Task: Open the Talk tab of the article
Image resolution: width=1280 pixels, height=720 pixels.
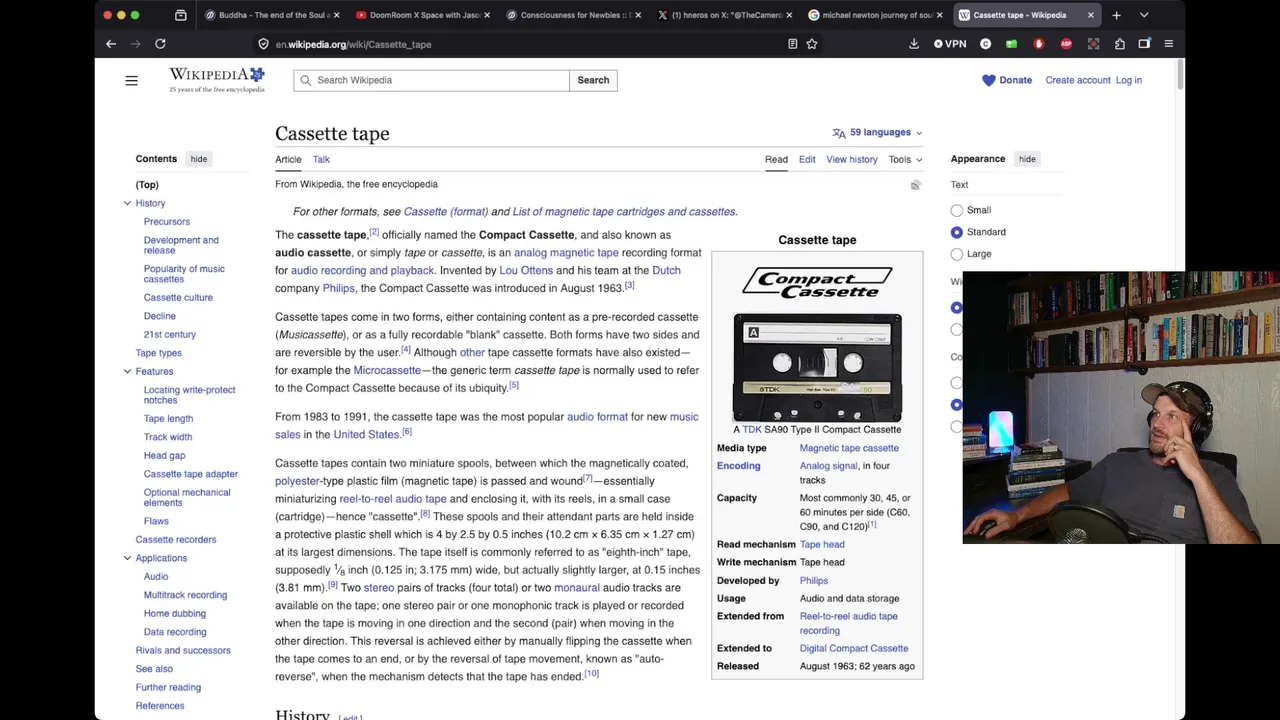Action: pos(321,159)
